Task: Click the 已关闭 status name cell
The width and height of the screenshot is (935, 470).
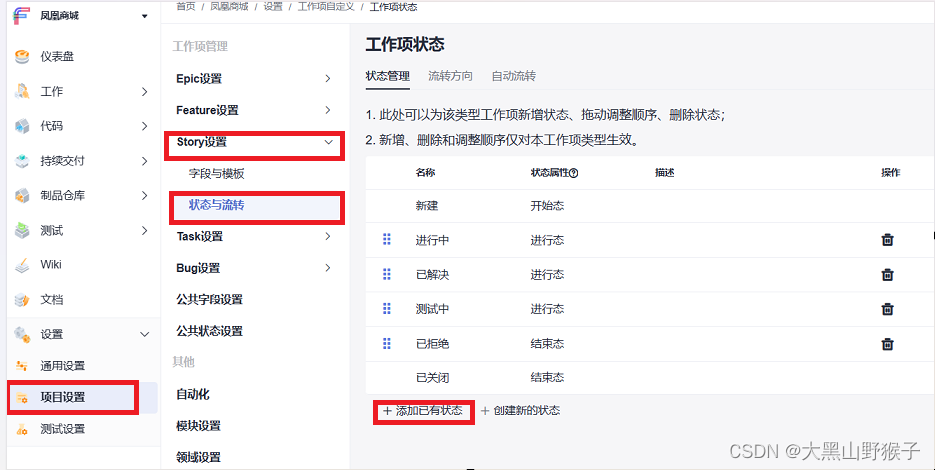Action: tap(432, 378)
